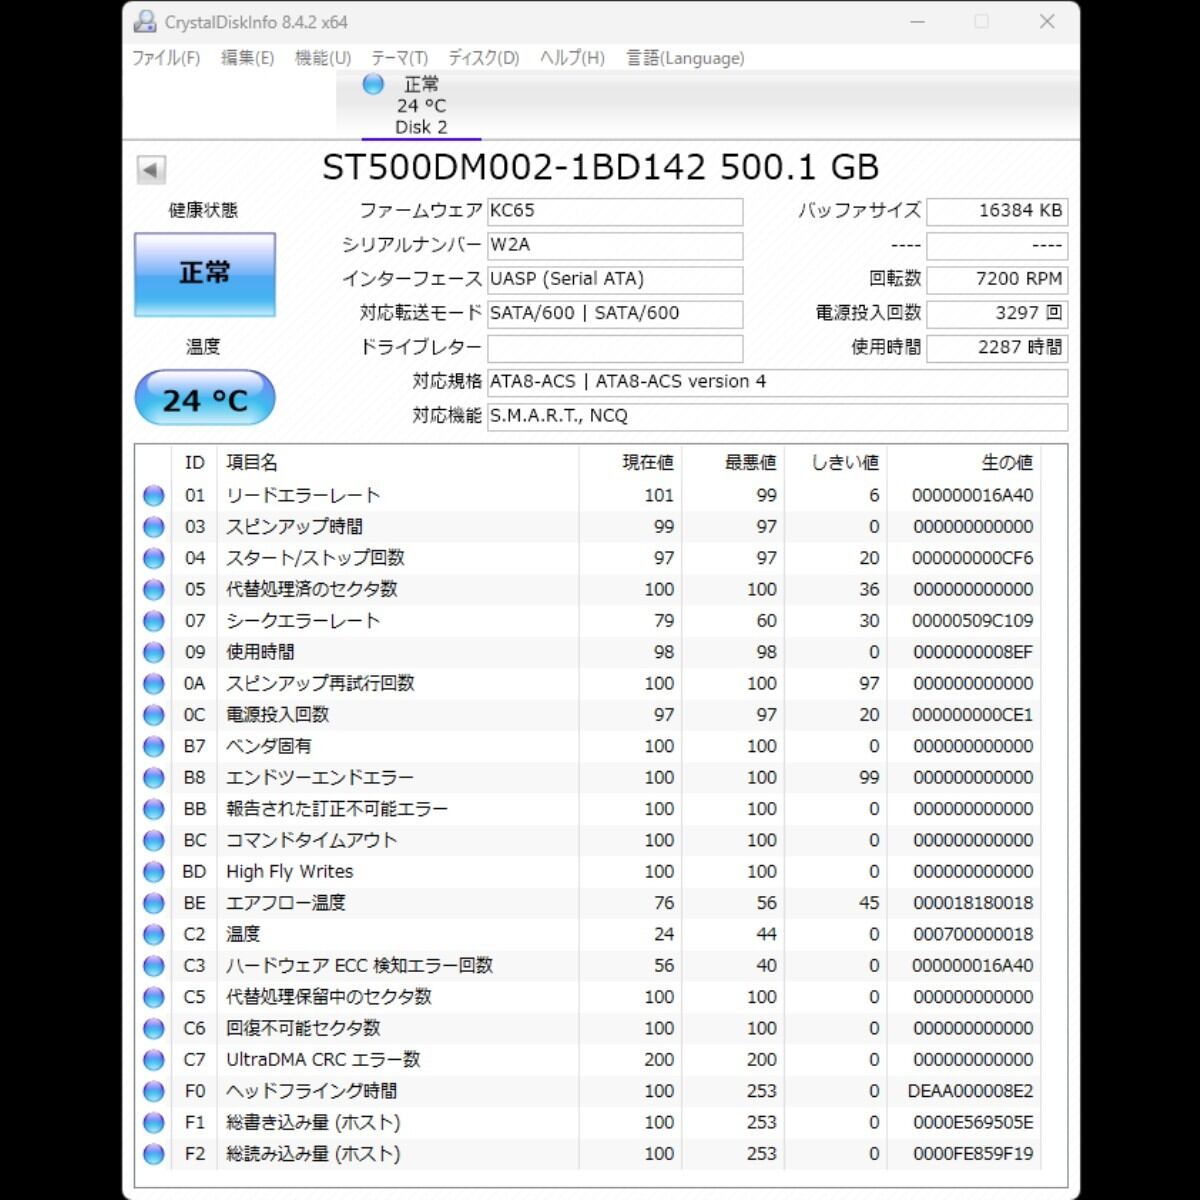The height and width of the screenshot is (1200, 1200).
Task: Click the ID column header
Action: pos(194,462)
